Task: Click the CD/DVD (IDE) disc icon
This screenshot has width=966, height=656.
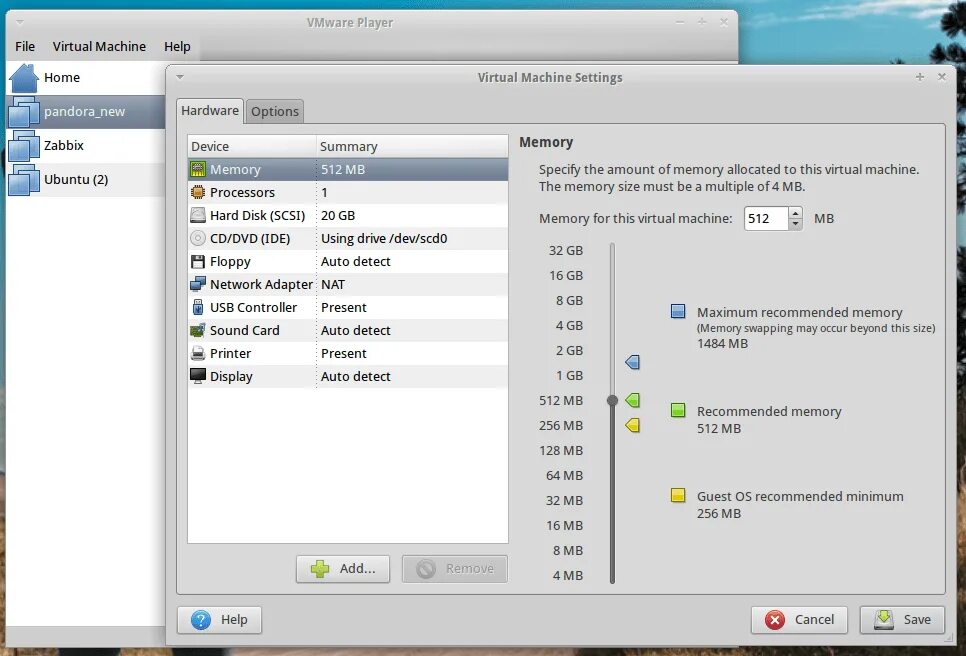Action: [x=198, y=238]
